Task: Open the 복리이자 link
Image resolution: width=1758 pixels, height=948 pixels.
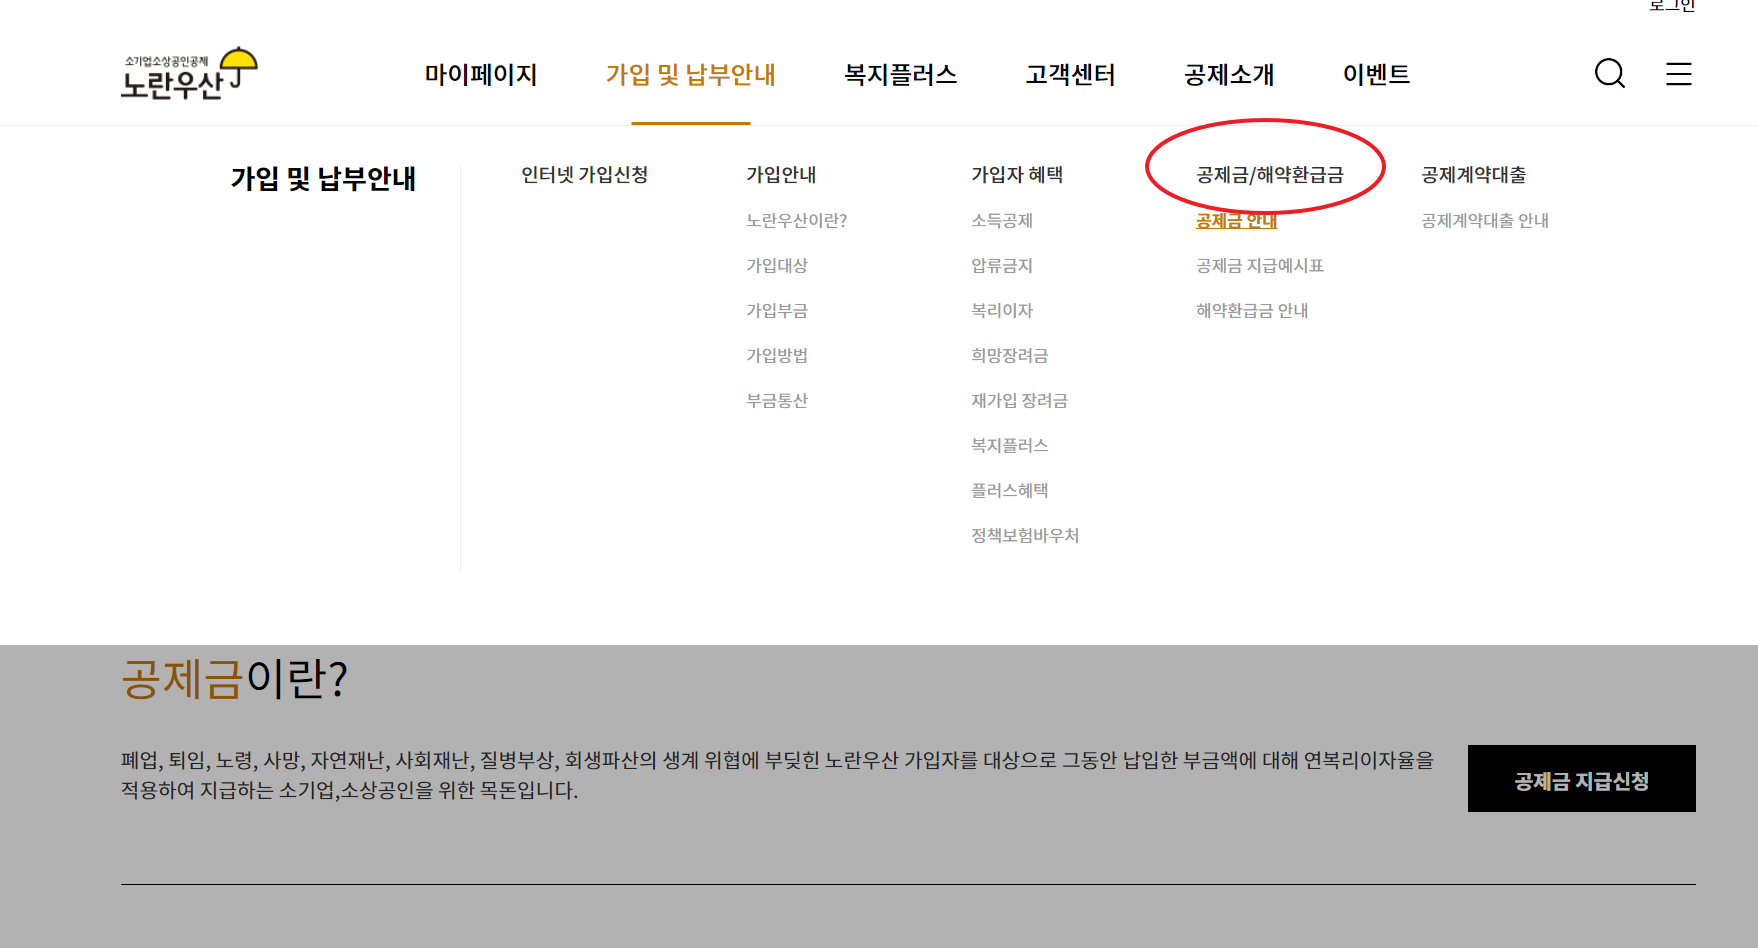Action: tap(1001, 310)
